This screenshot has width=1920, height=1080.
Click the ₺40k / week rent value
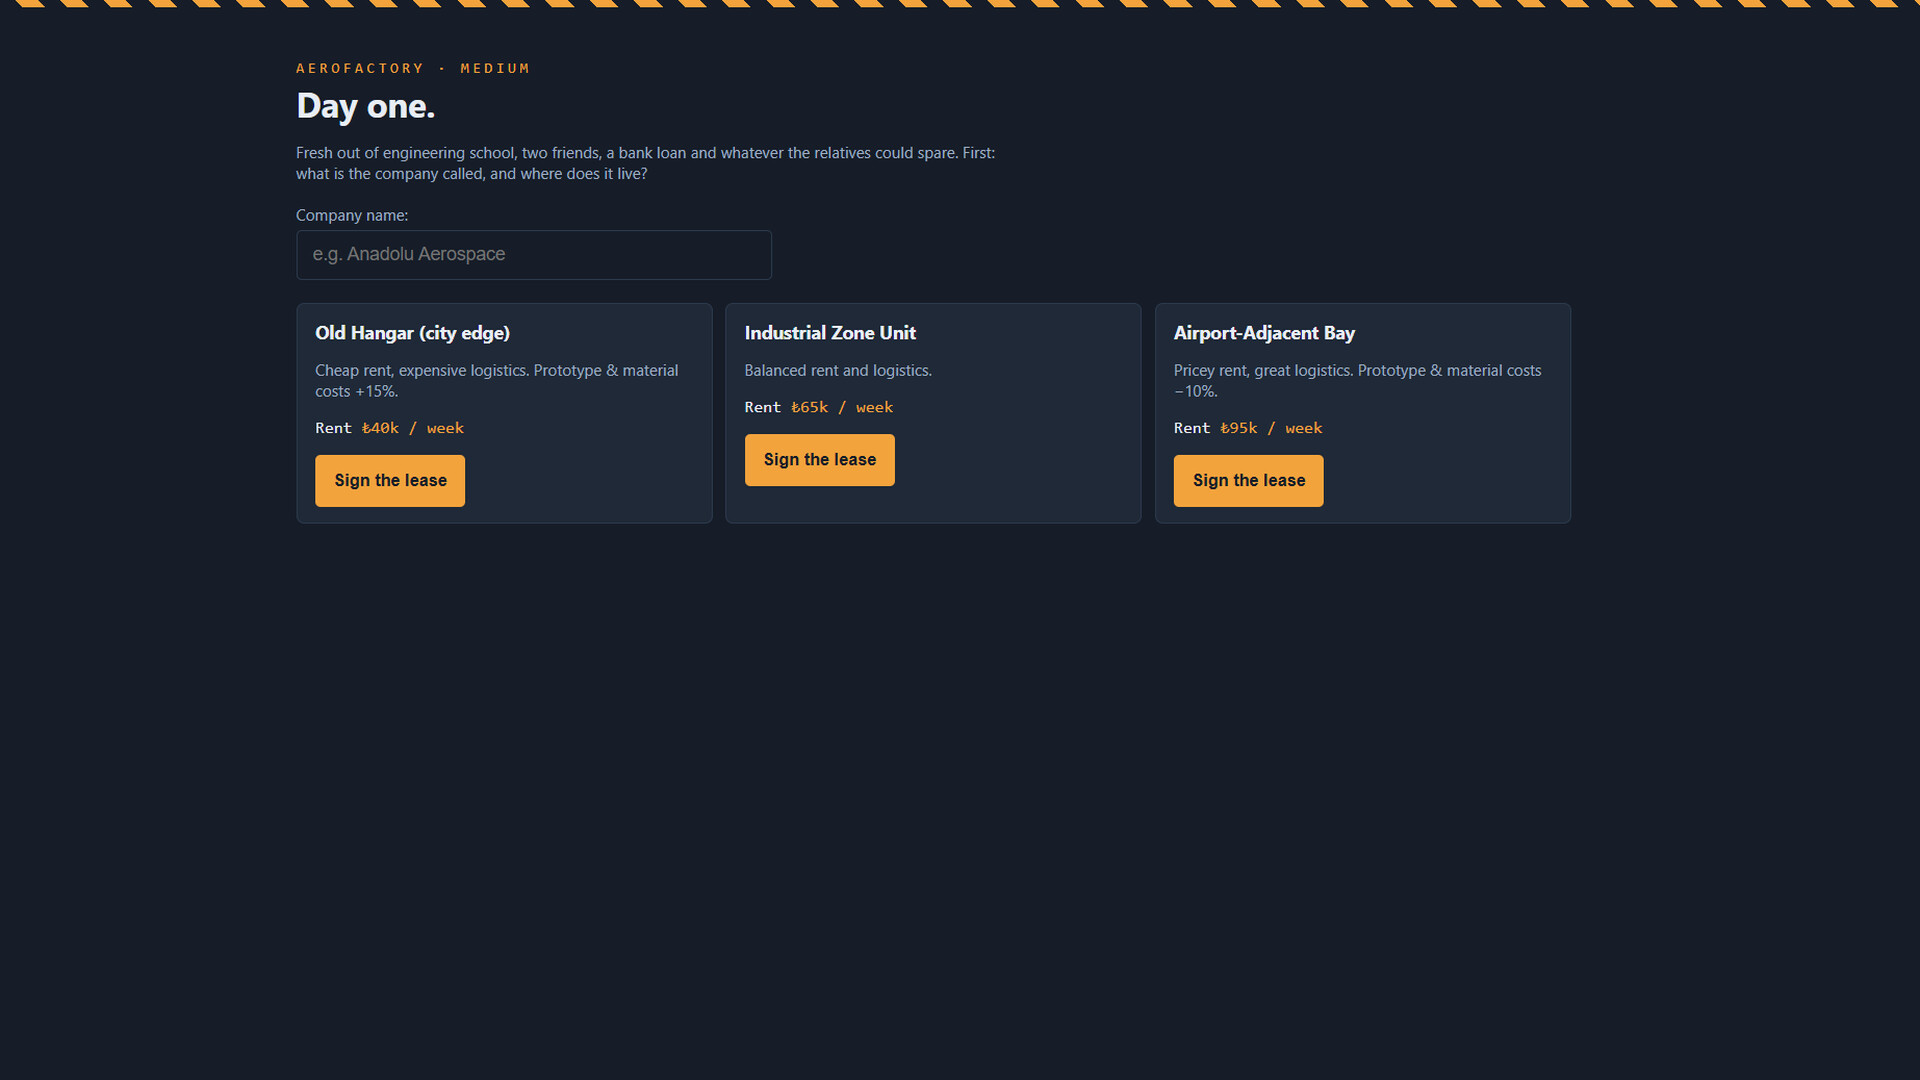click(412, 428)
